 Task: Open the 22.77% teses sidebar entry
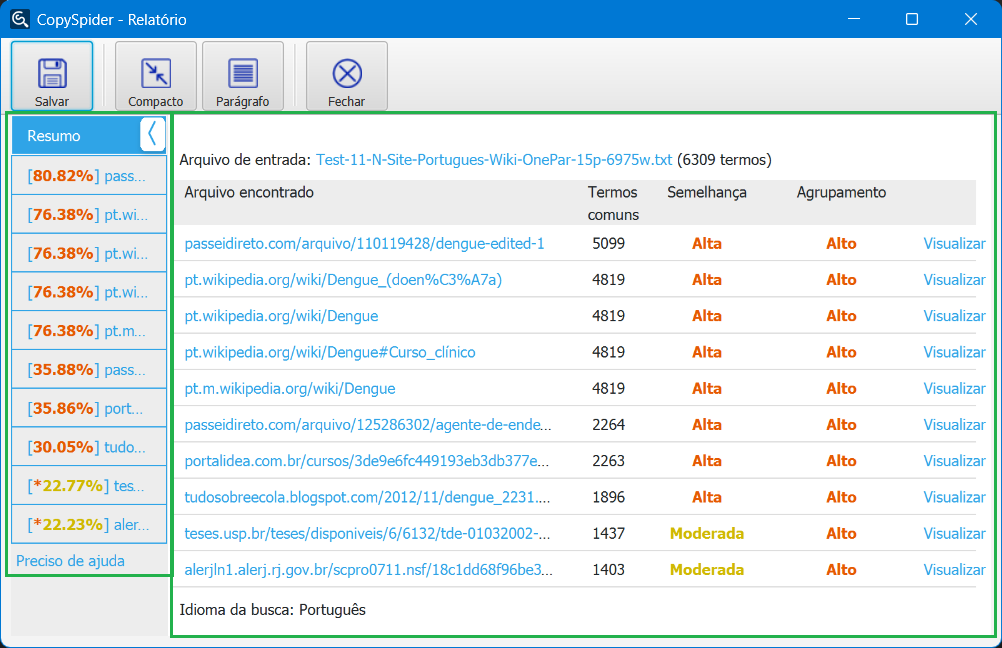pos(88,486)
